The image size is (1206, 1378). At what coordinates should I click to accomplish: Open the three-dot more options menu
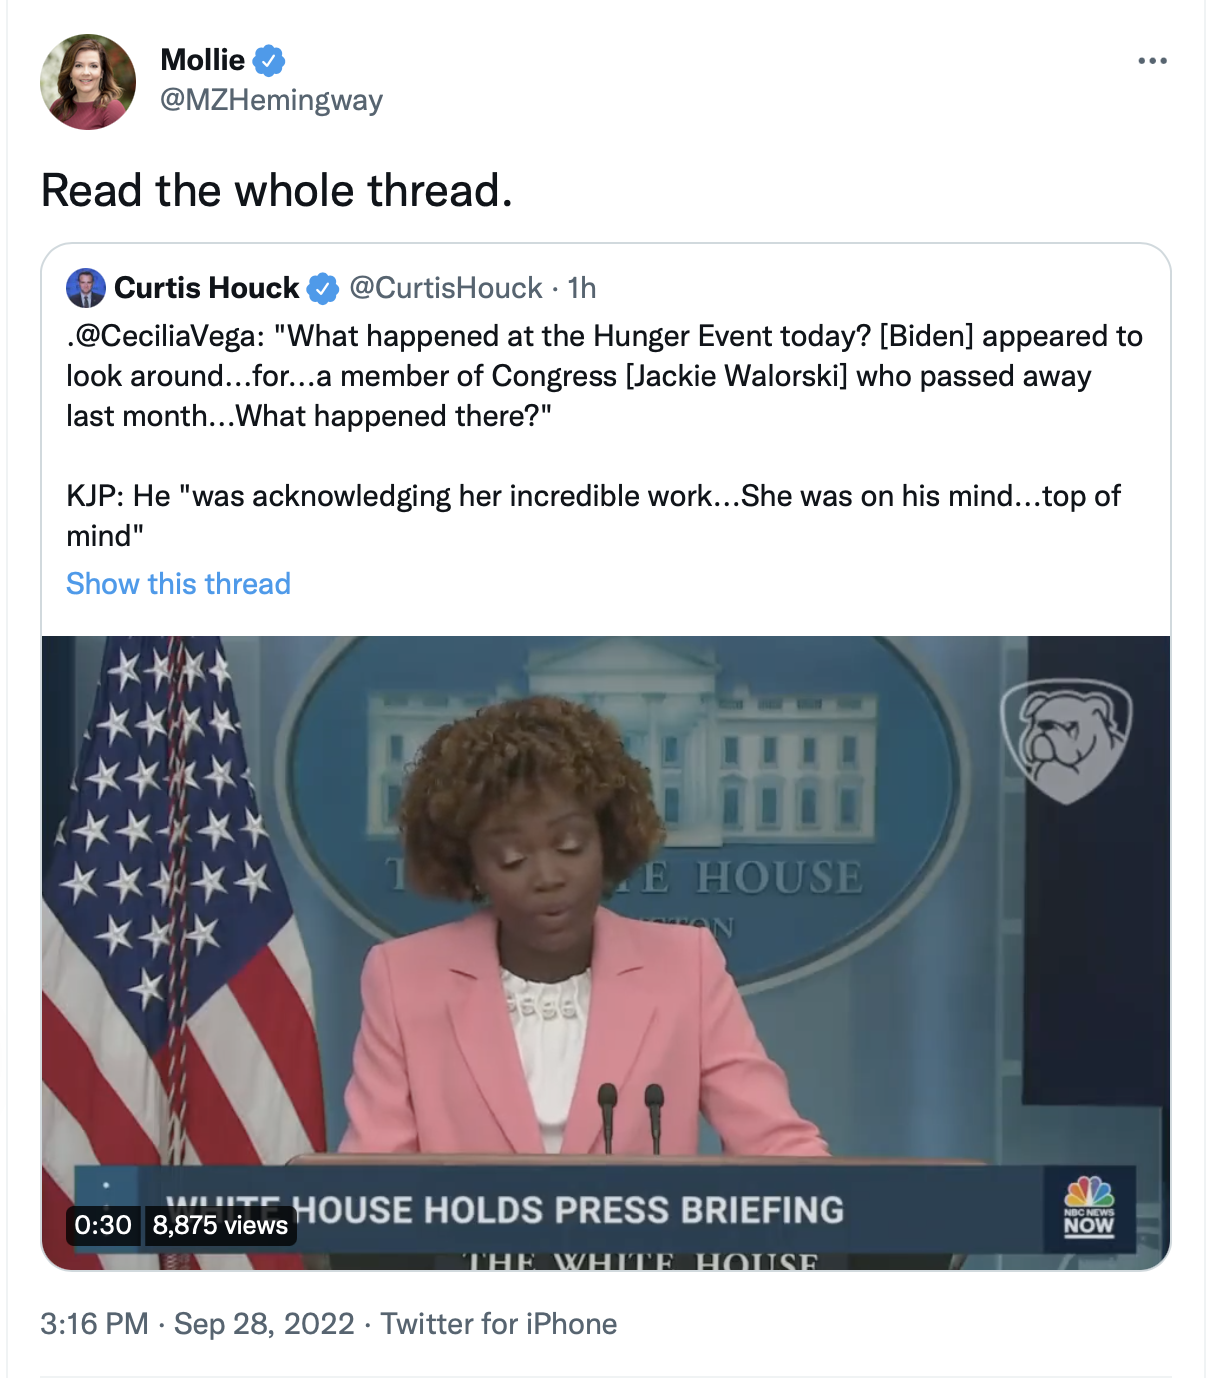click(1152, 61)
